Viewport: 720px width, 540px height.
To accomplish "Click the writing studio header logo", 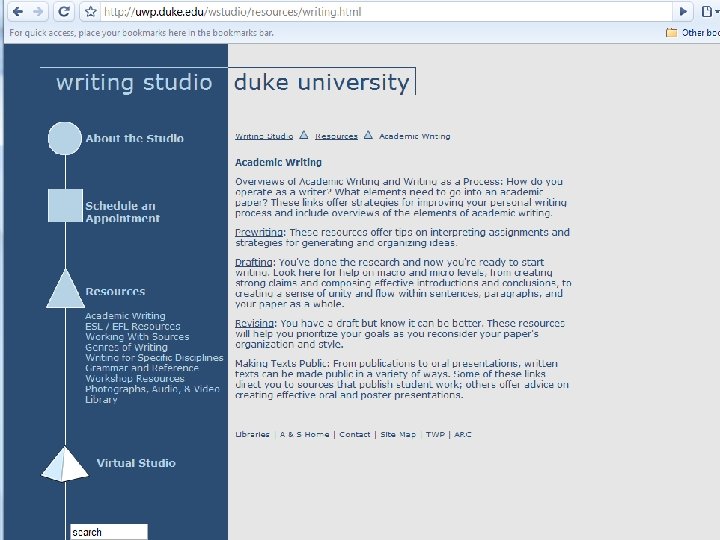I will point(134,83).
